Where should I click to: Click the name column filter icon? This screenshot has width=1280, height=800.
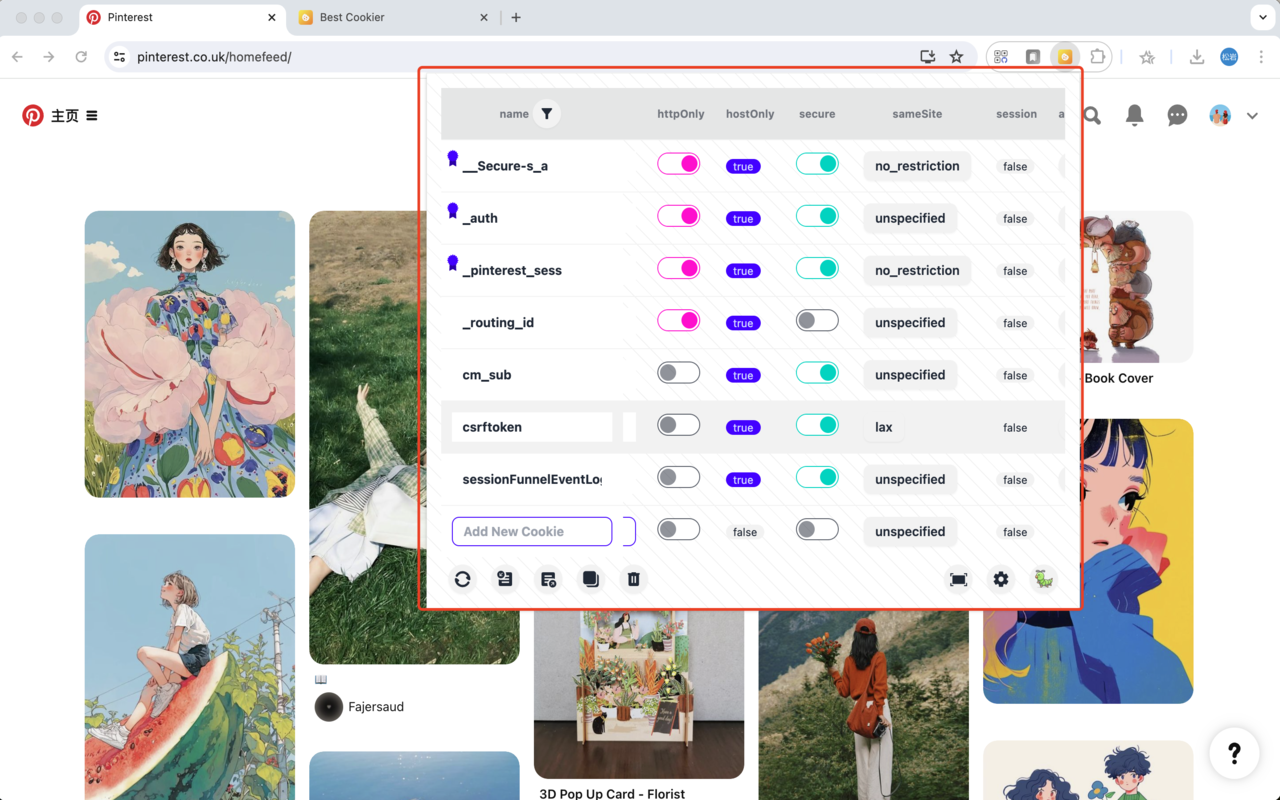point(546,114)
